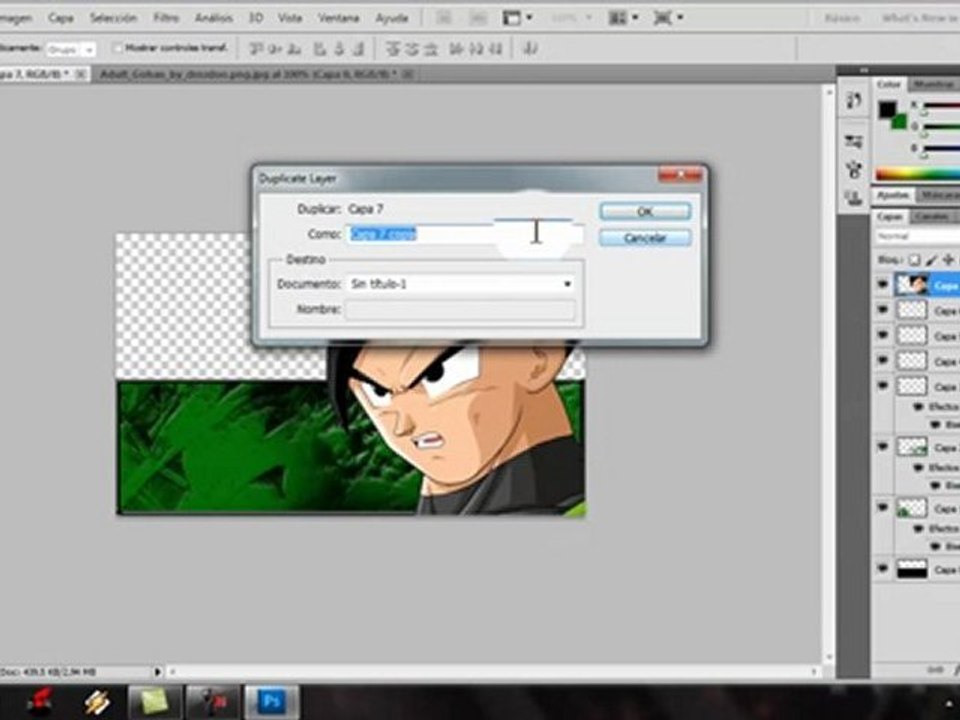Click distribute vertical centers icon
This screenshot has width=960, height=720.
411,48
